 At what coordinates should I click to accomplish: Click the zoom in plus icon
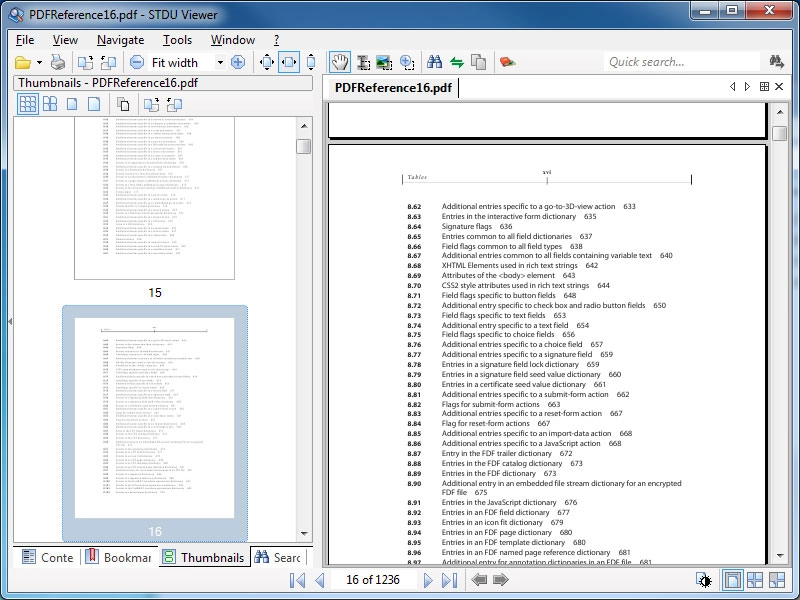pyautogui.click(x=238, y=62)
